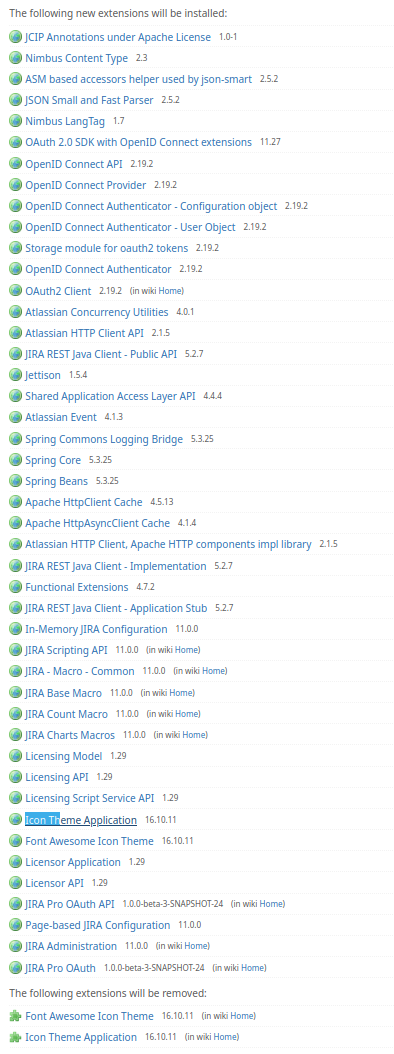394x1054 pixels.
Task: Click the globe icon next to Nimbus Content Type
Action: (x=15, y=58)
